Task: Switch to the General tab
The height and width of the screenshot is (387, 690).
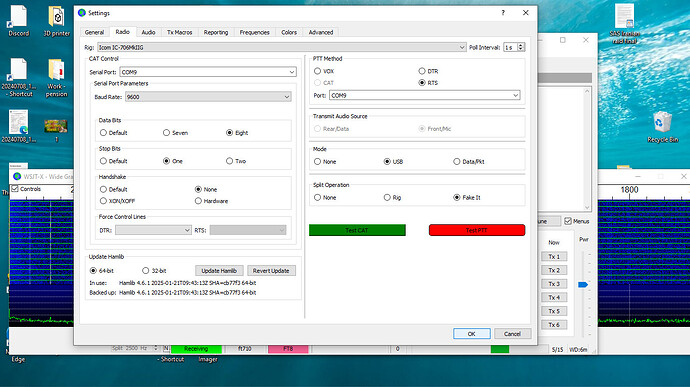Action: (94, 33)
